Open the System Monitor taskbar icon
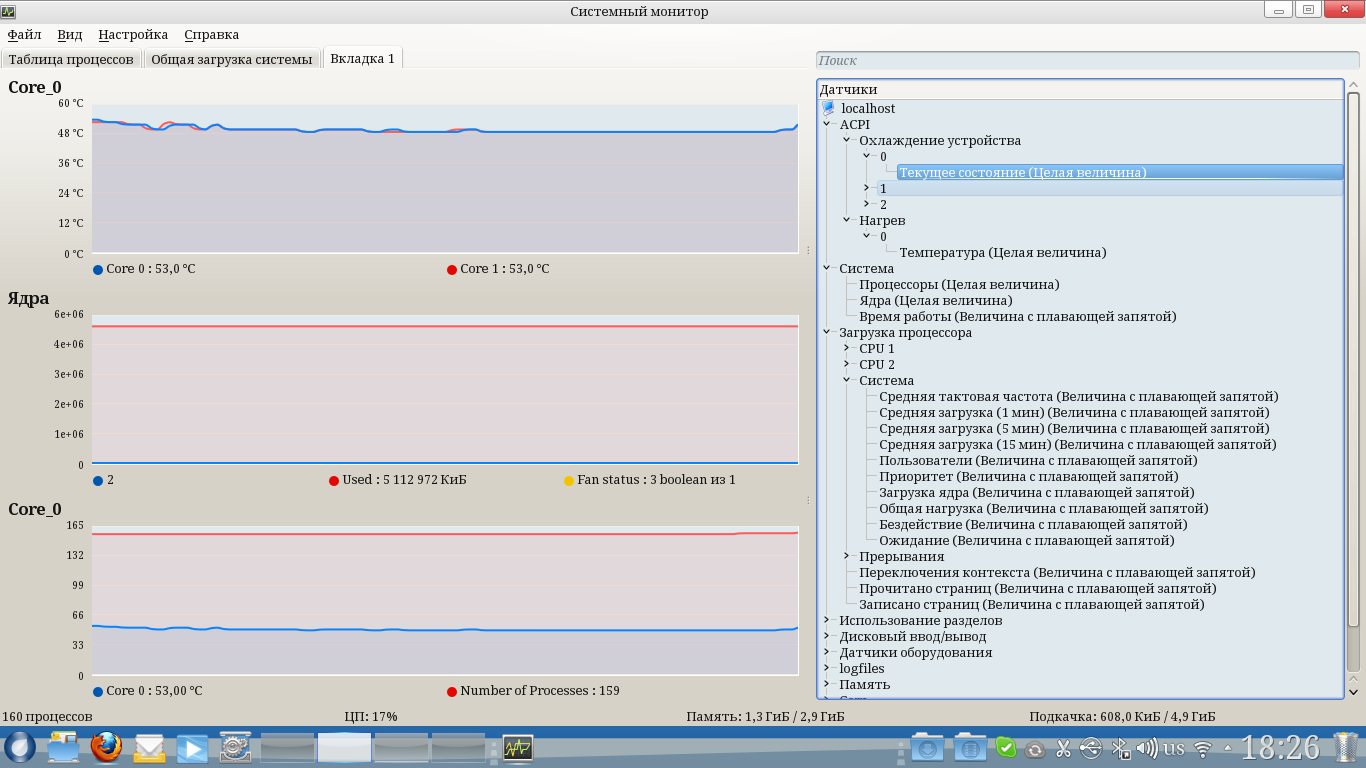 [517, 748]
